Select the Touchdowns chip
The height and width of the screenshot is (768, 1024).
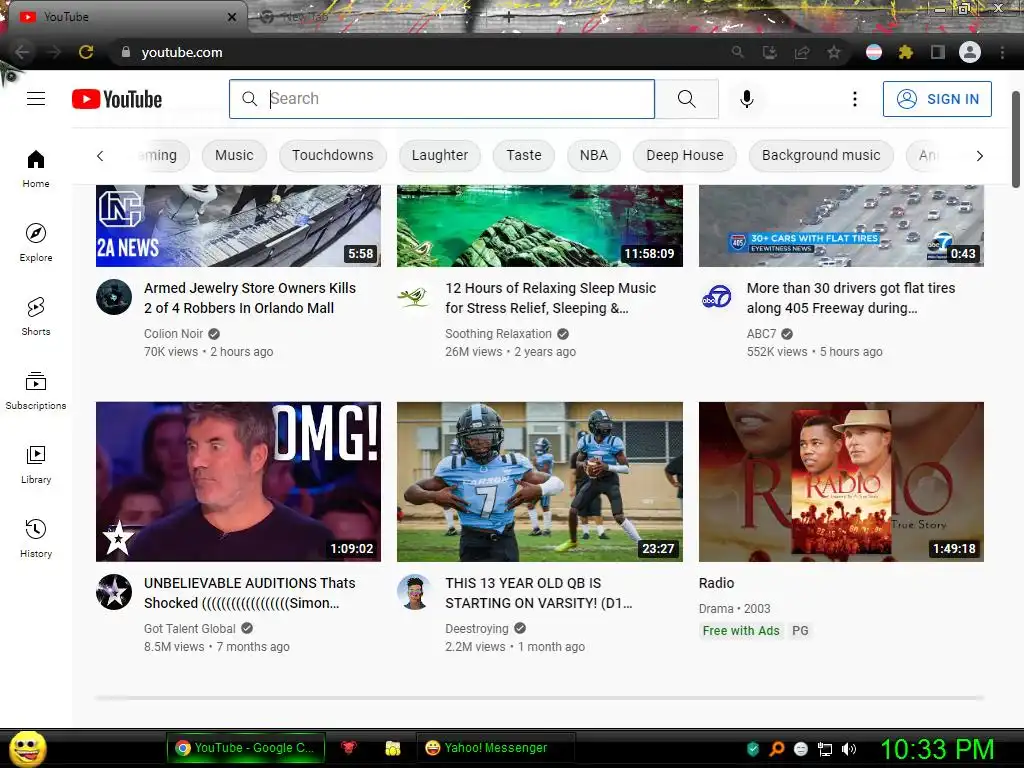[332, 155]
